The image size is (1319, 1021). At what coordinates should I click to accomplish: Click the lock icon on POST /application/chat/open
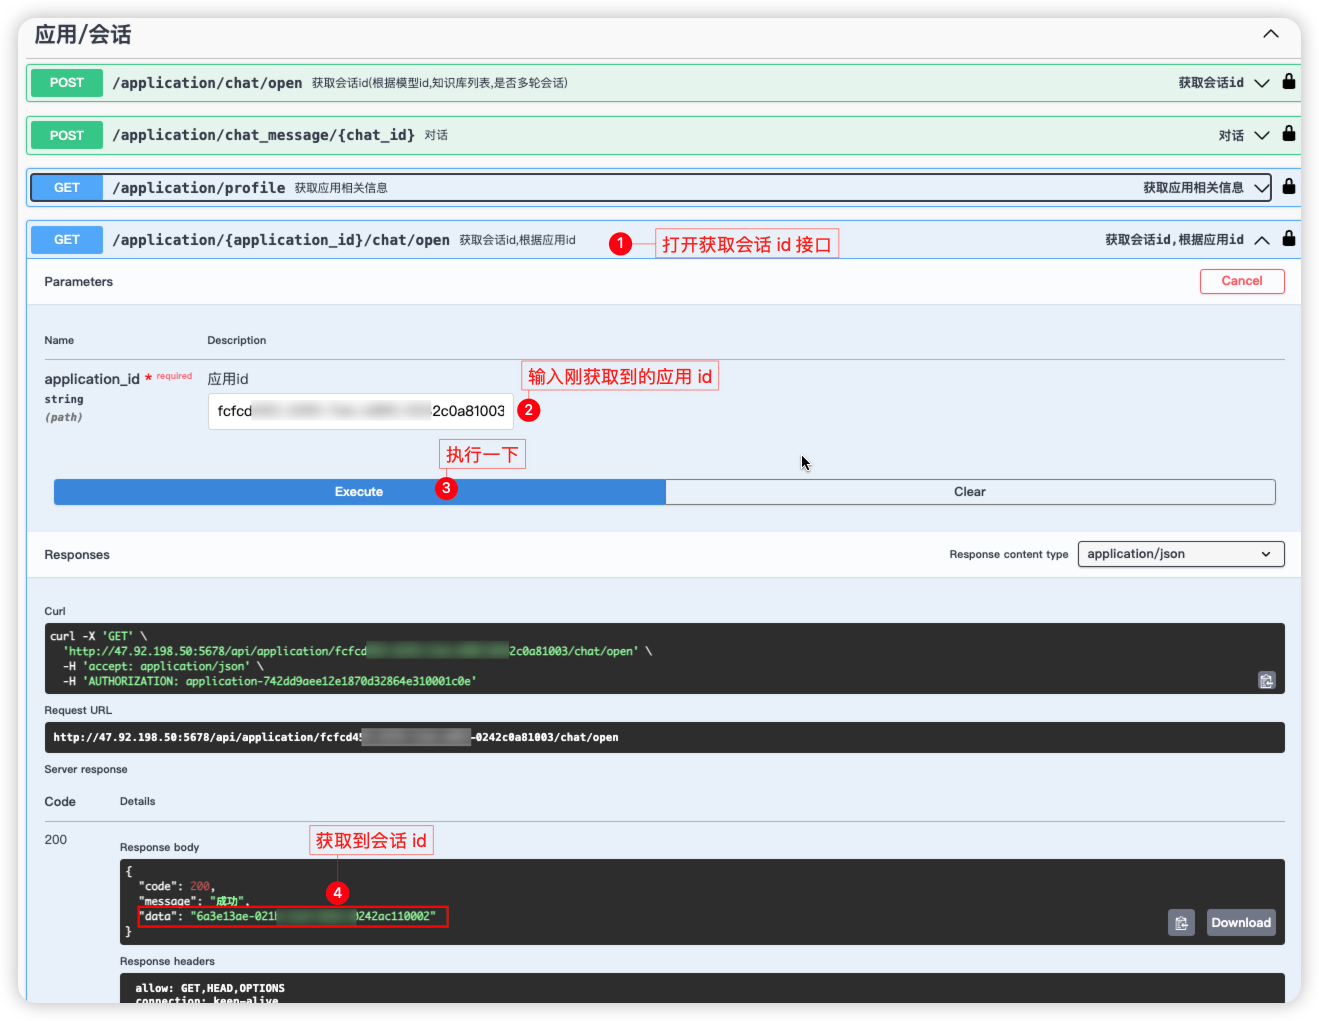click(1288, 82)
